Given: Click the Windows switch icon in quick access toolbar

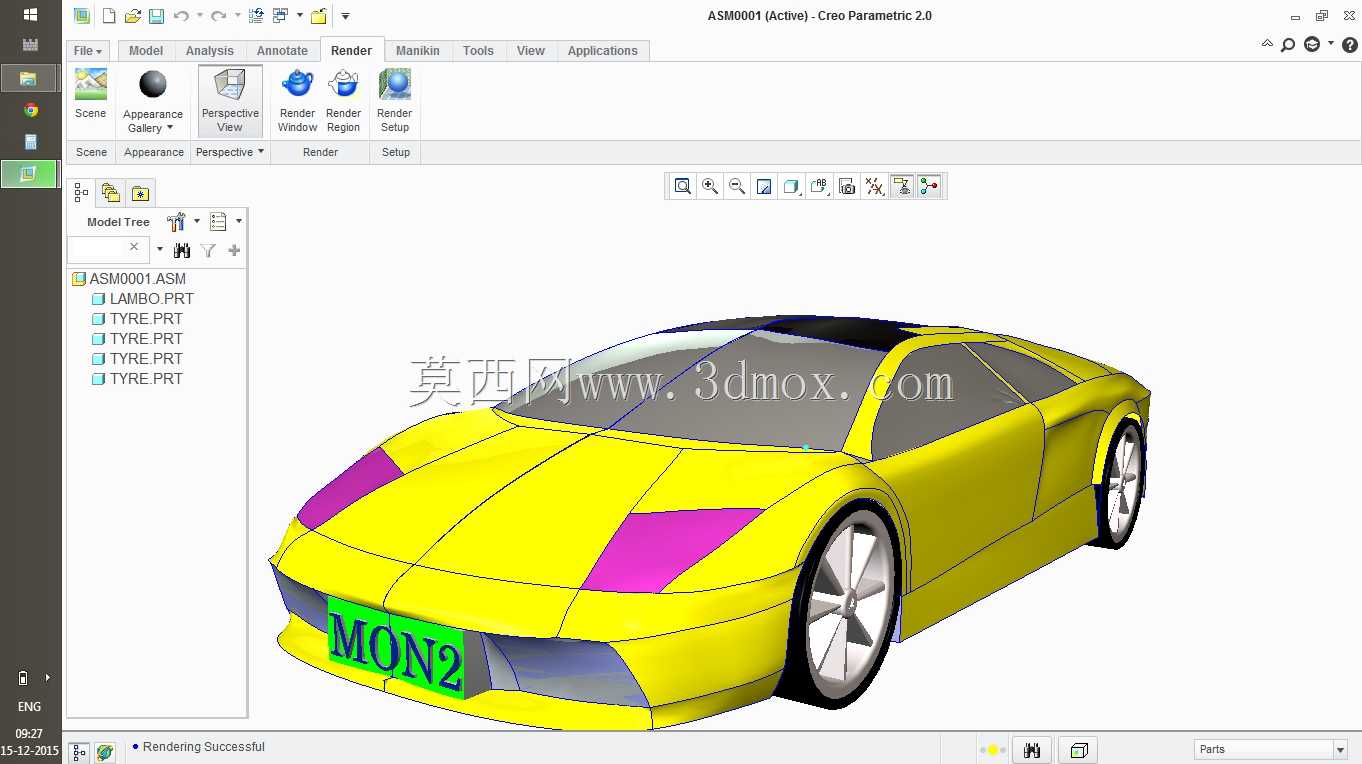Looking at the screenshot, I should coord(280,16).
